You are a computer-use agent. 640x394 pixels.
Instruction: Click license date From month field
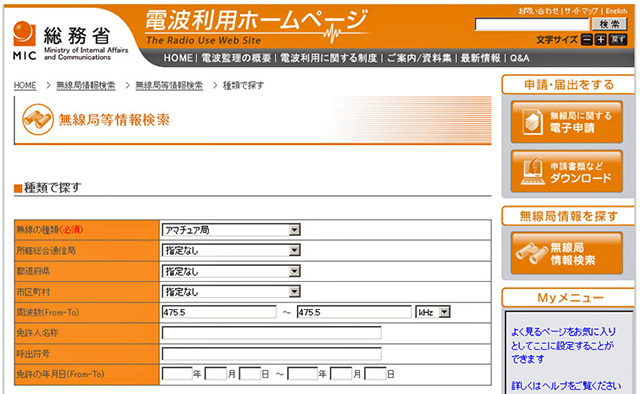pyautogui.click(x=216, y=374)
